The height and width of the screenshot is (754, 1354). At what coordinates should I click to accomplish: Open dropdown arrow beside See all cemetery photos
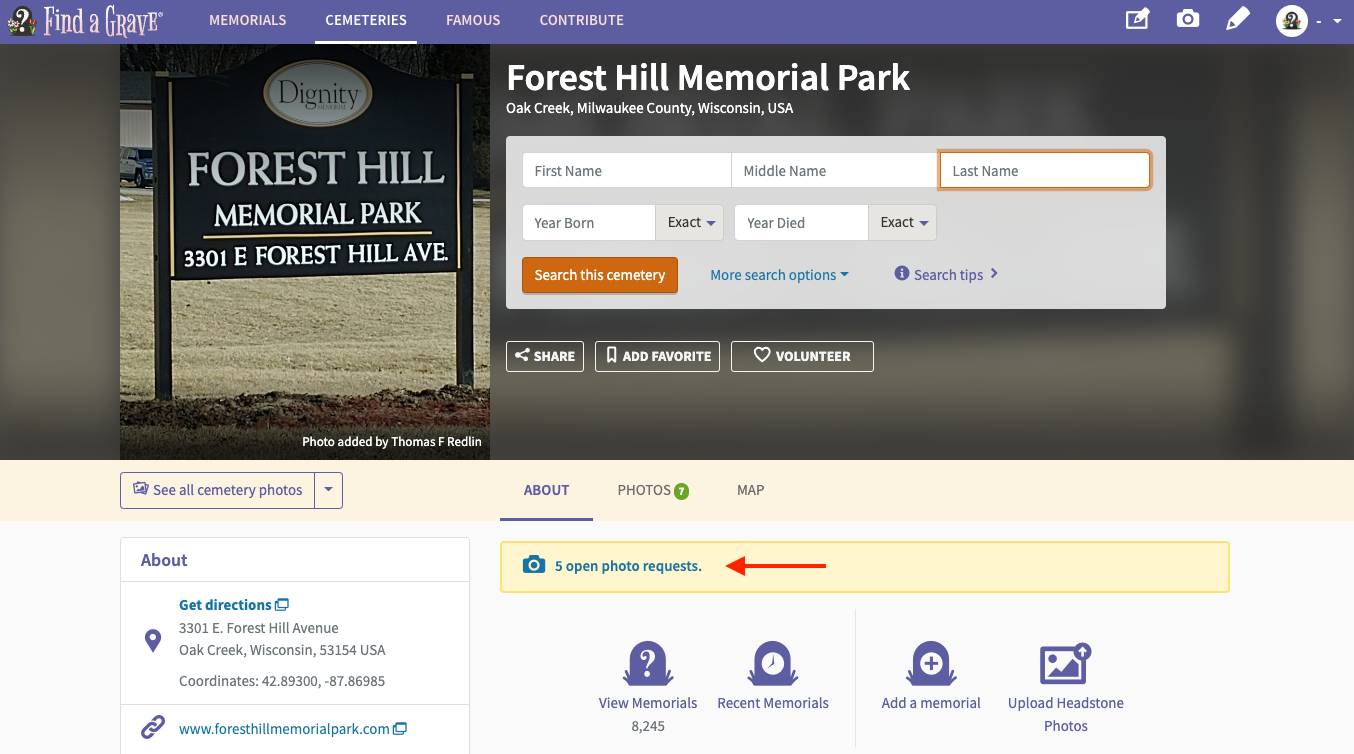point(329,490)
